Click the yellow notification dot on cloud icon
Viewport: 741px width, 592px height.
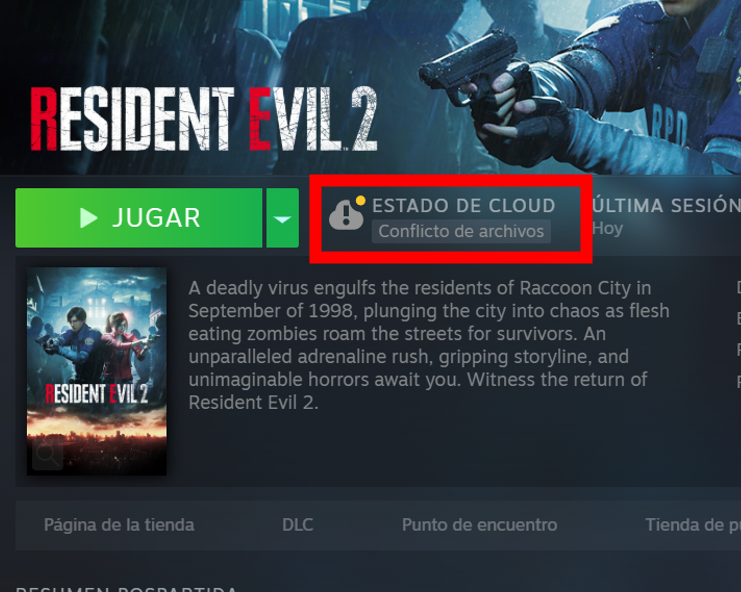point(360,200)
